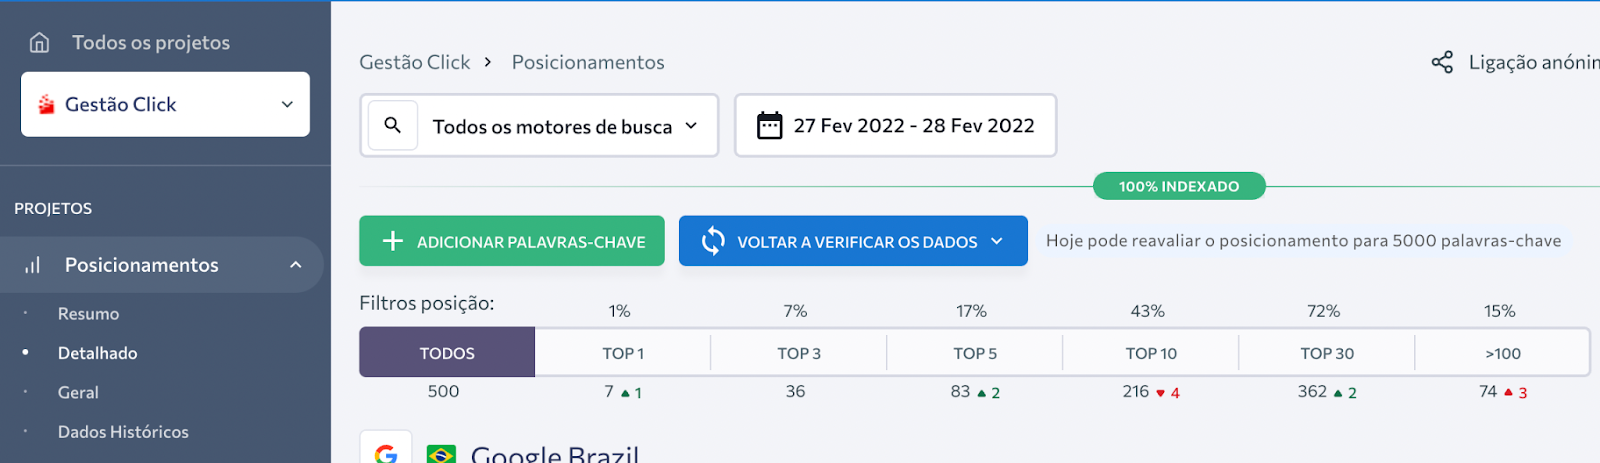Open the calendar icon in date range
This screenshot has width=1600, height=463.
[769, 125]
